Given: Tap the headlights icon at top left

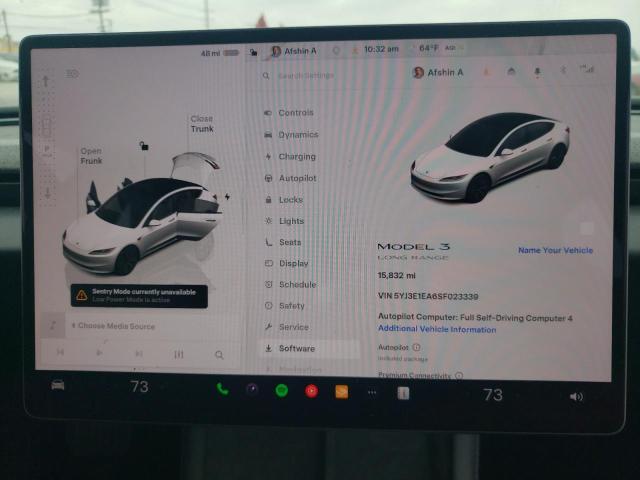Looking at the screenshot, I should pyautogui.click(x=72, y=74).
